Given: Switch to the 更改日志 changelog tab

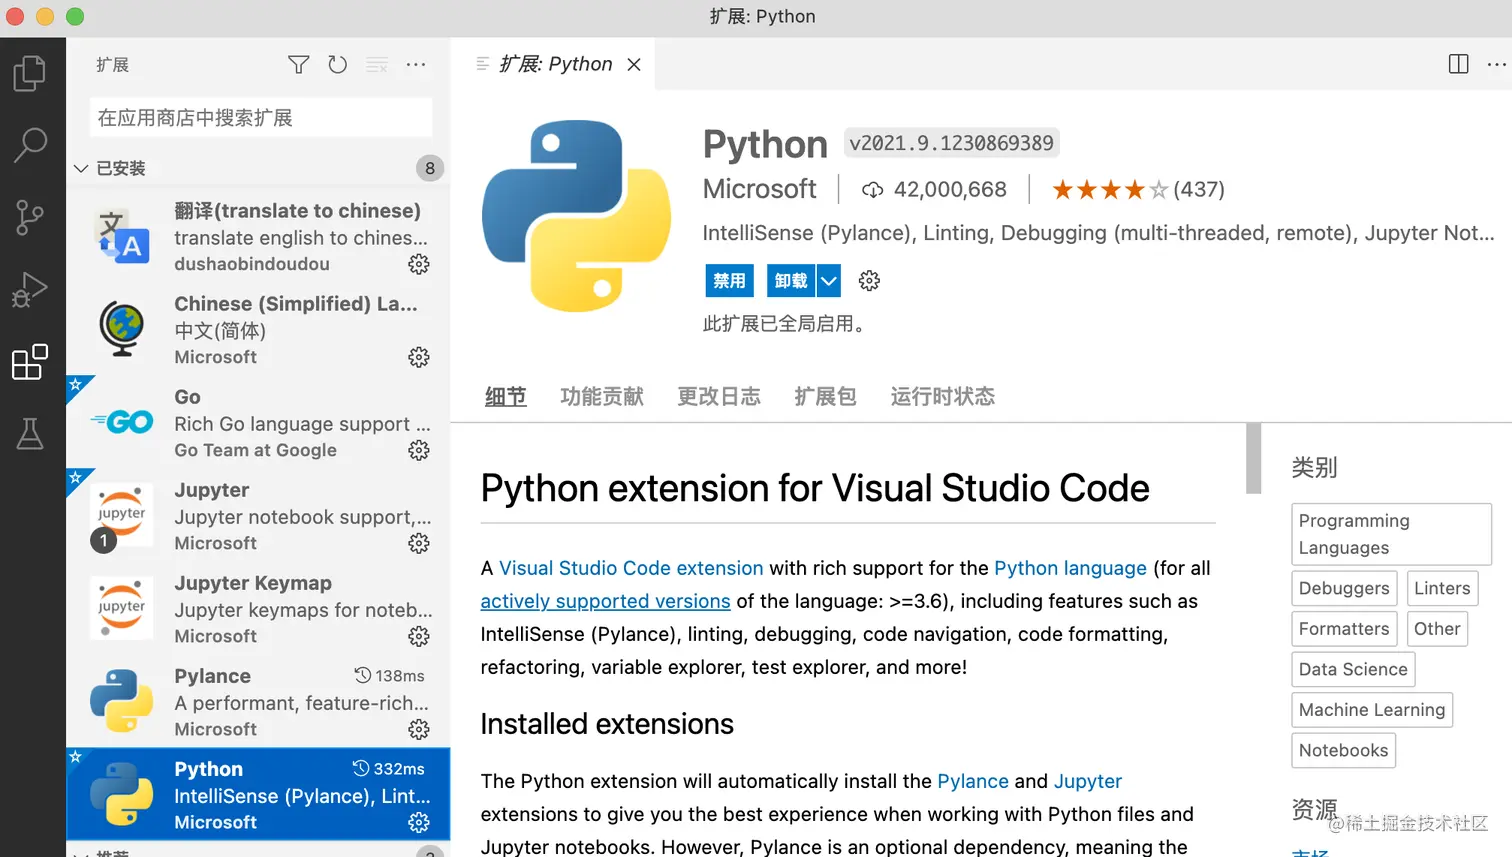Looking at the screenshot, I should tap(719, 397).
